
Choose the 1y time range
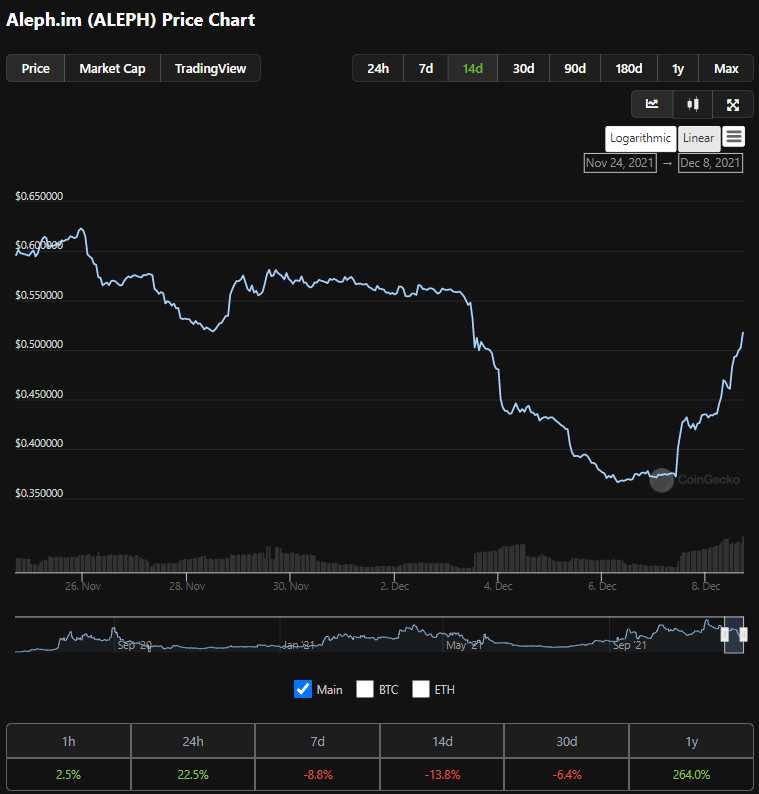coord(677,68)
